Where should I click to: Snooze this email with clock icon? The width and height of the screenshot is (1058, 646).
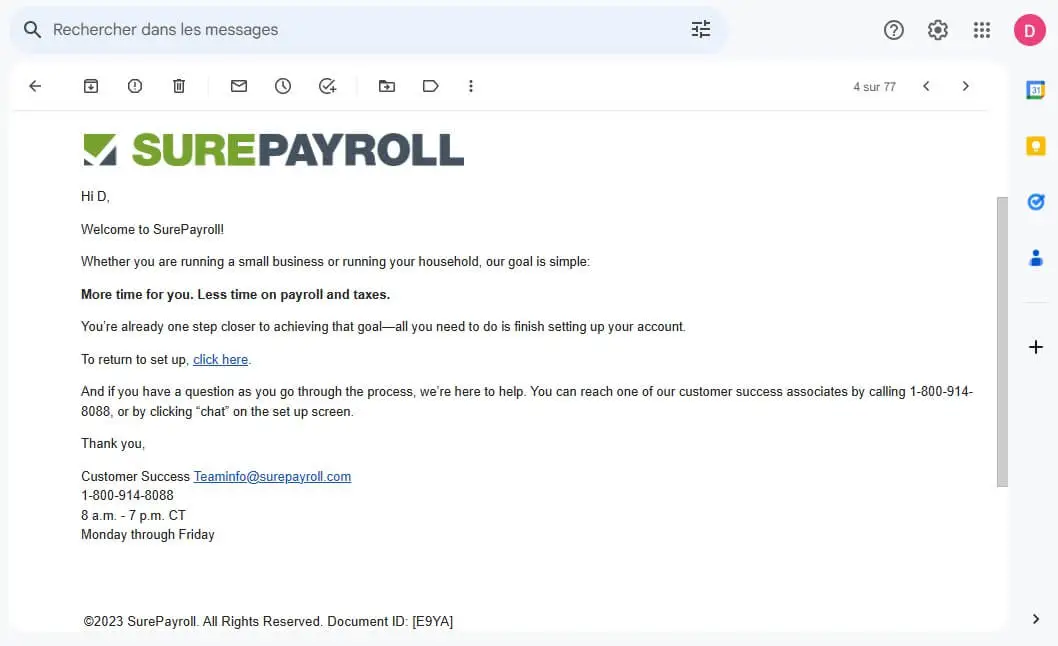pos(283,86)
